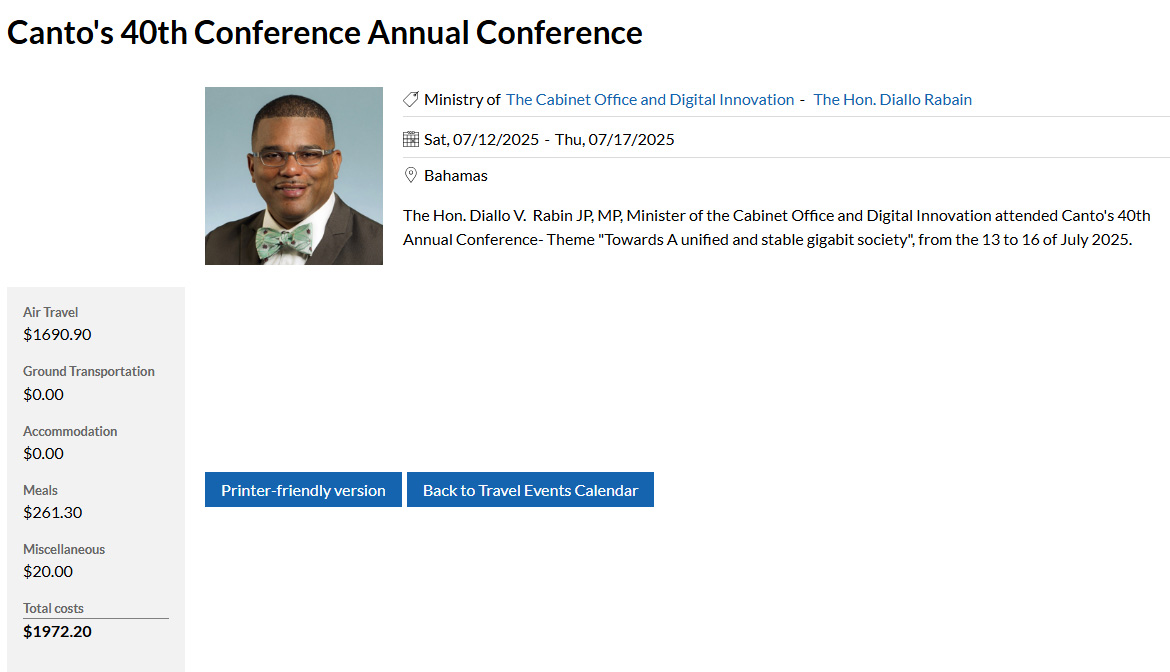Click the location pin icon beside Bahamas
This screenshot has height=672, width=1170.
pos(411,175)
